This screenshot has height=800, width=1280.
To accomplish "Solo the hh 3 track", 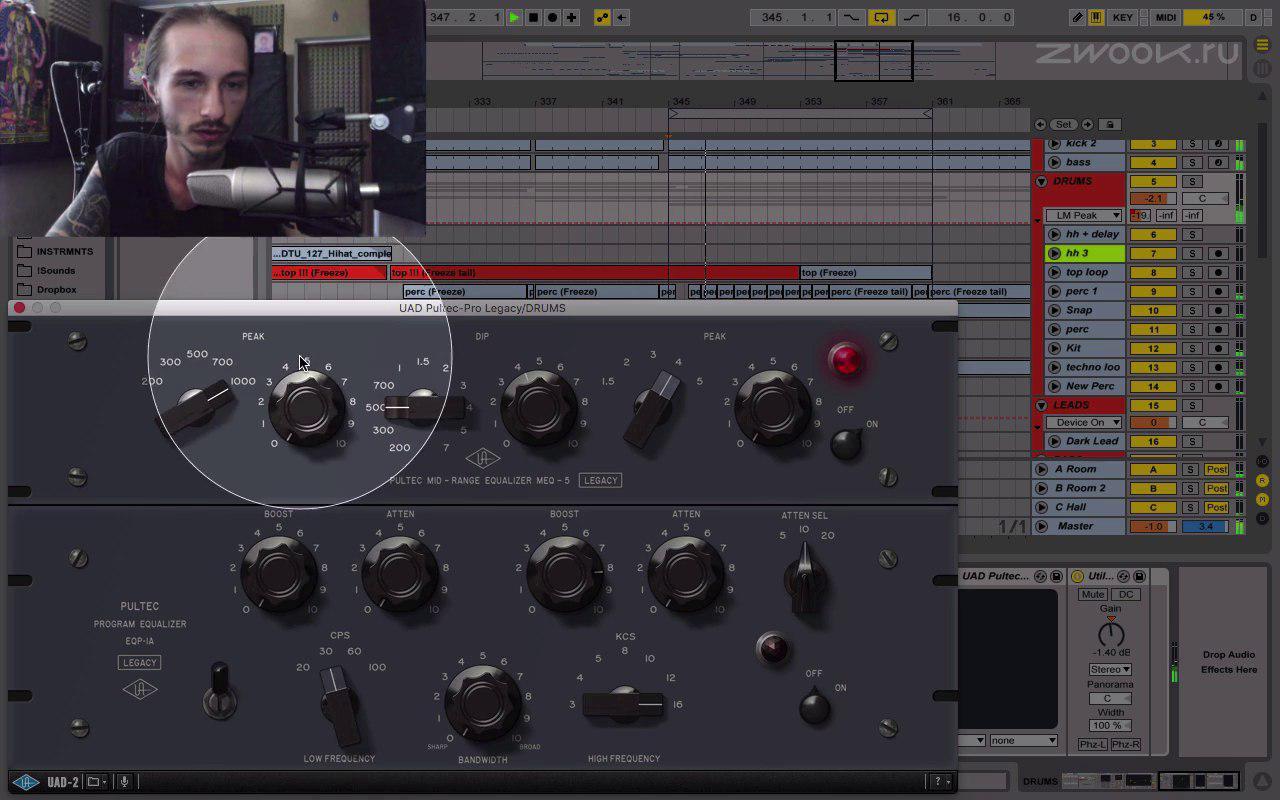I will (1192, 253).
